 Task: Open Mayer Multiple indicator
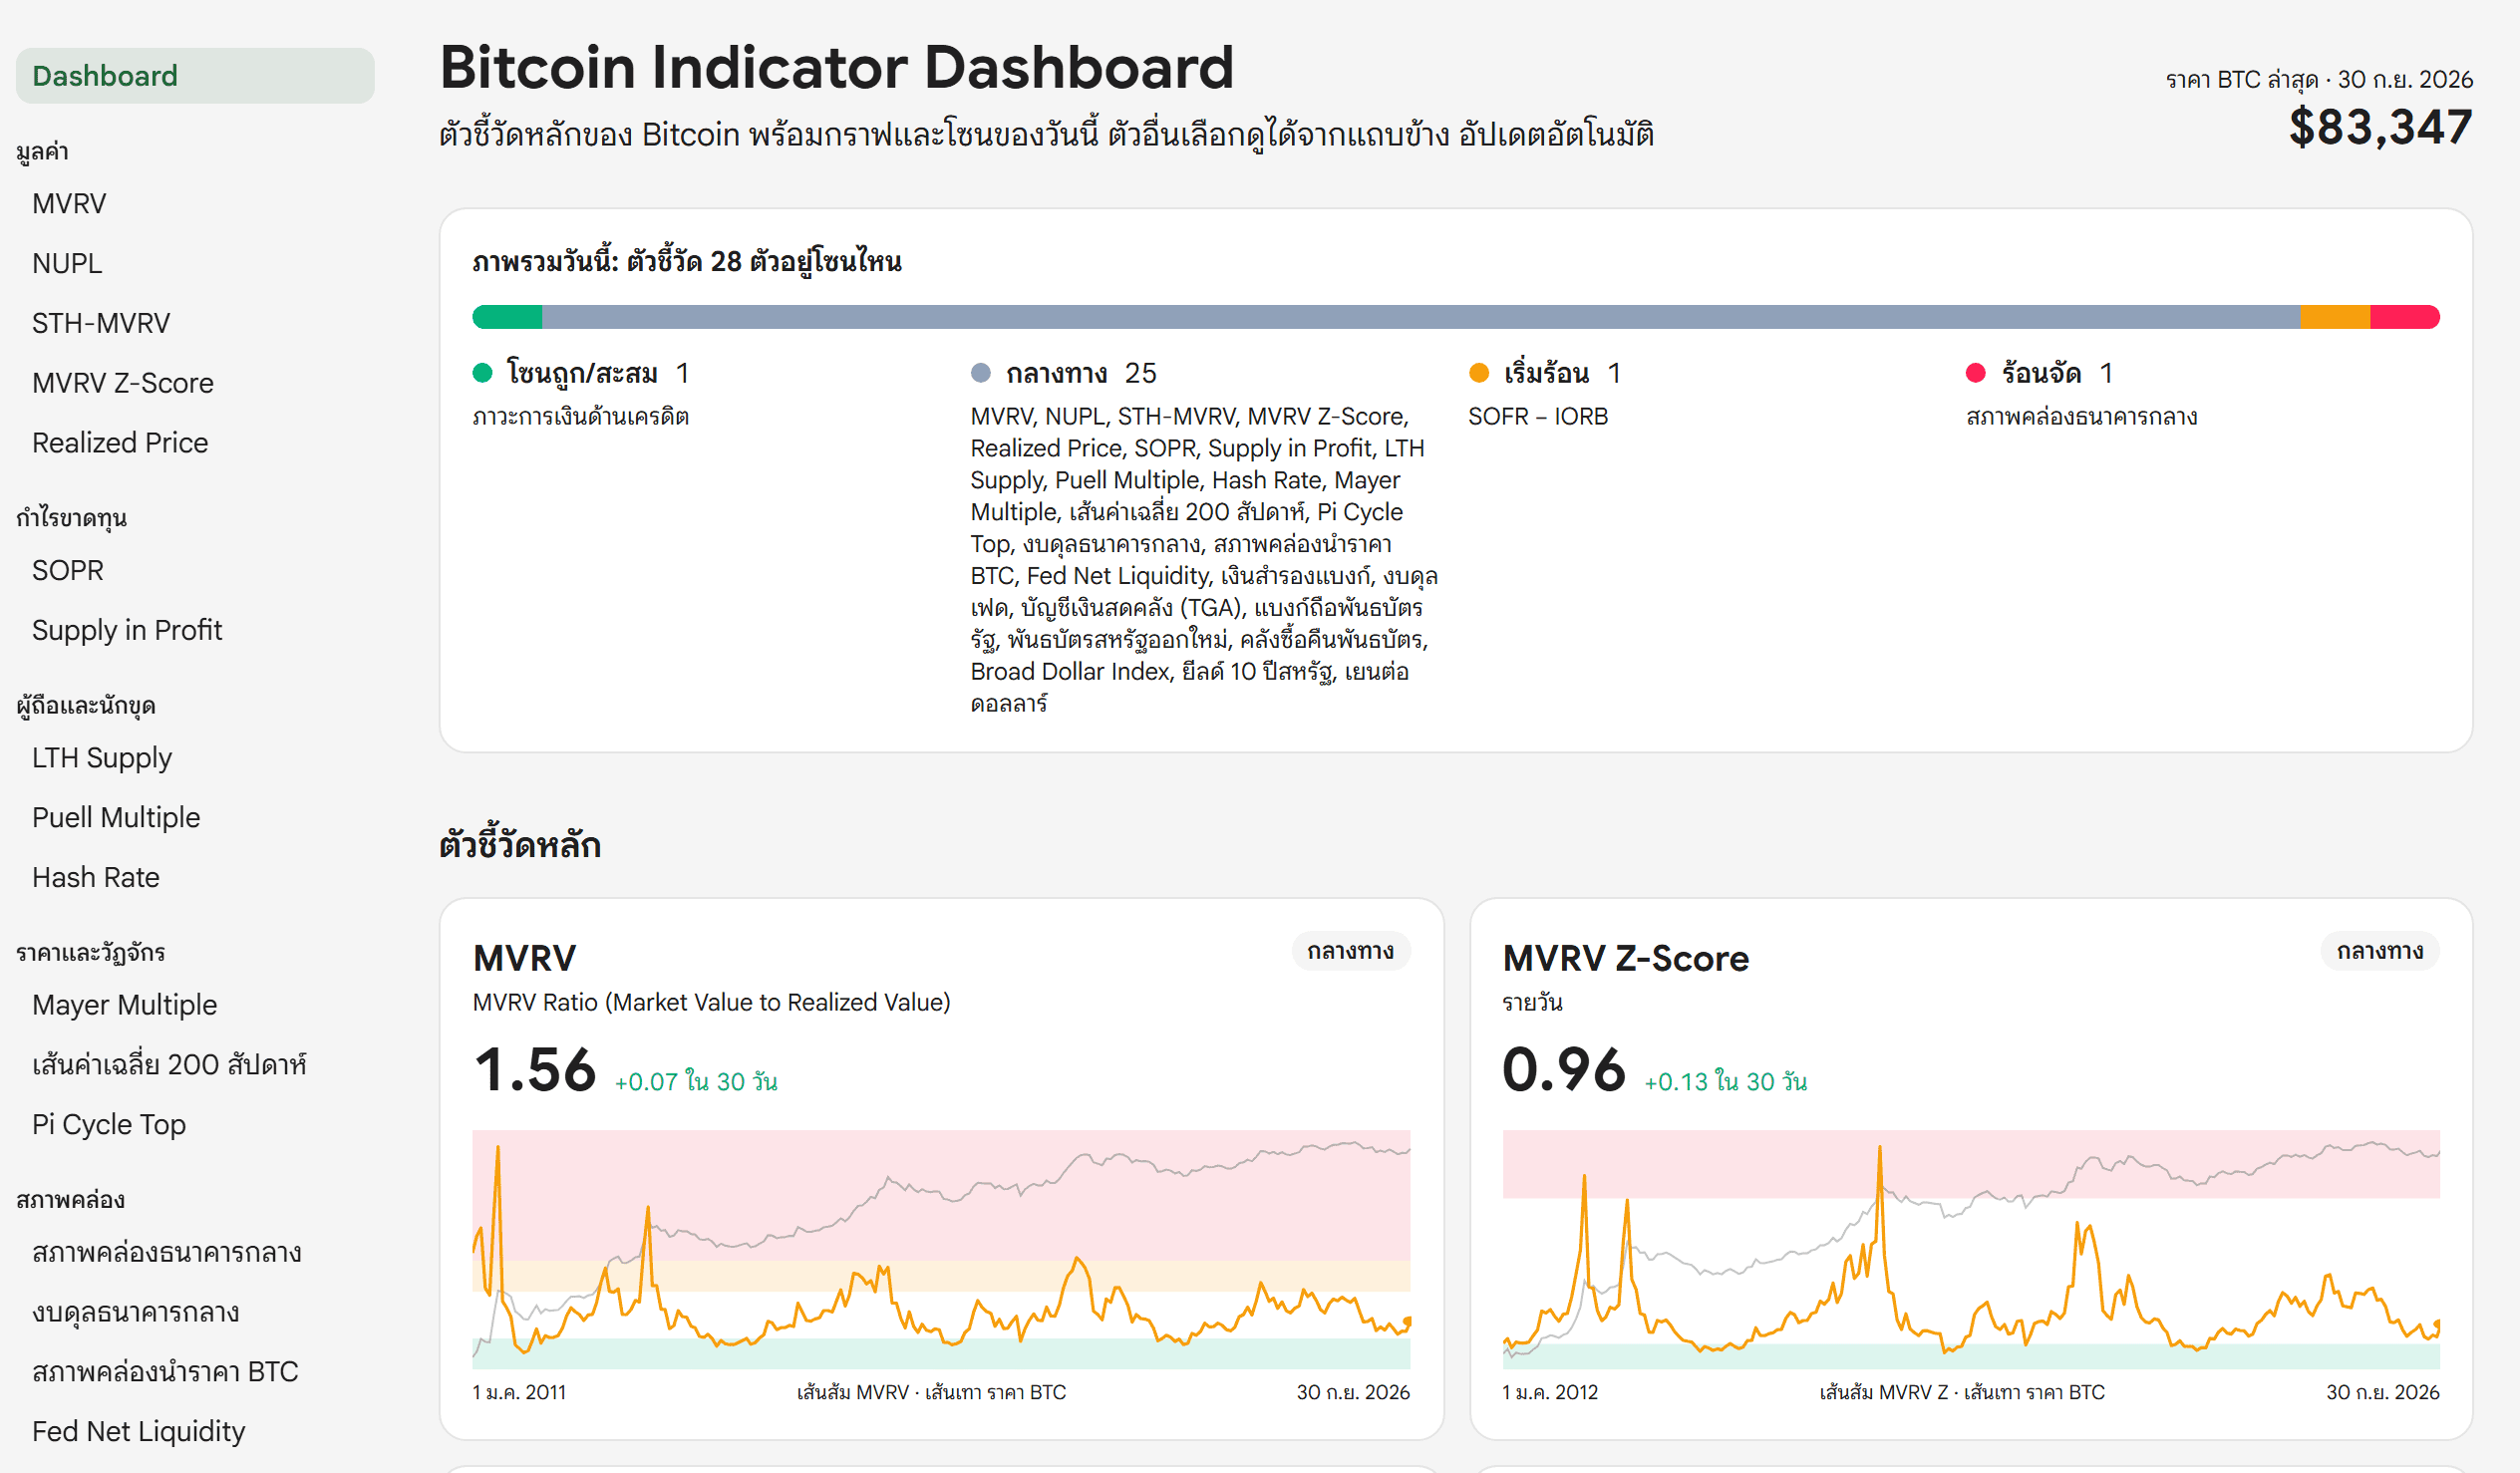tap(124, 1005)
